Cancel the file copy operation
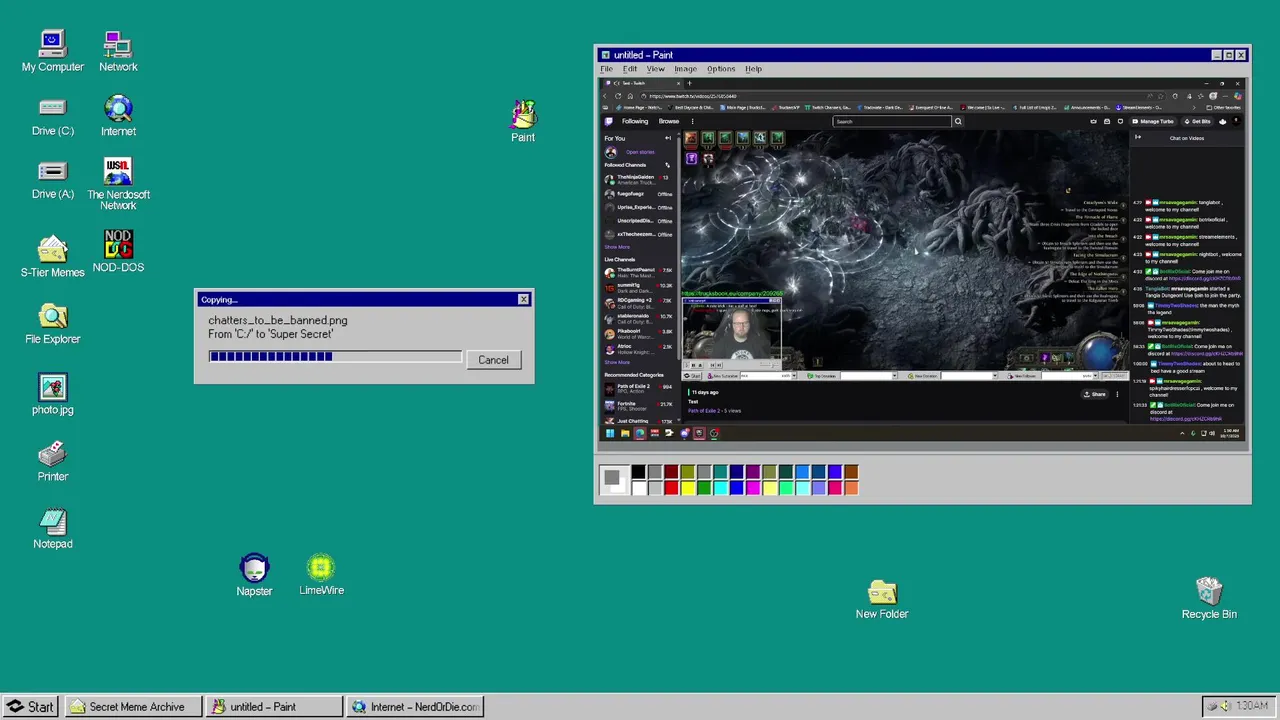Viewport: 1280px width, 720px height. [x=493, y=360]
